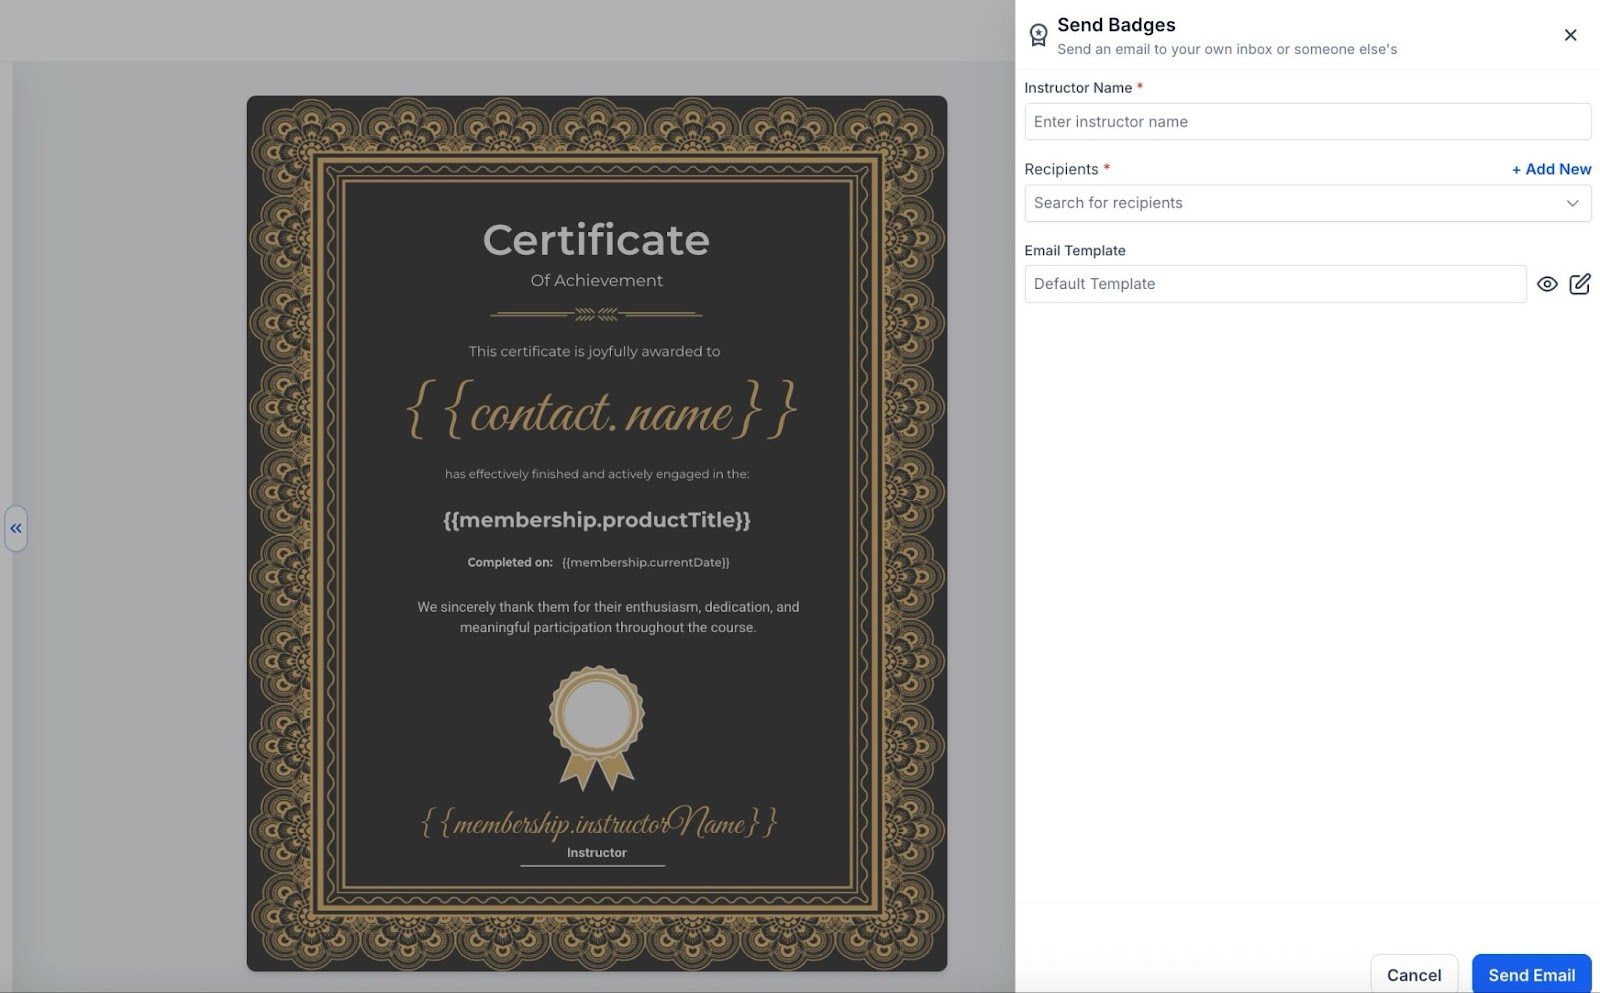Screen dimensions: 1600x993
Task: Click the Default Template field
Action: click(1274, 284)
